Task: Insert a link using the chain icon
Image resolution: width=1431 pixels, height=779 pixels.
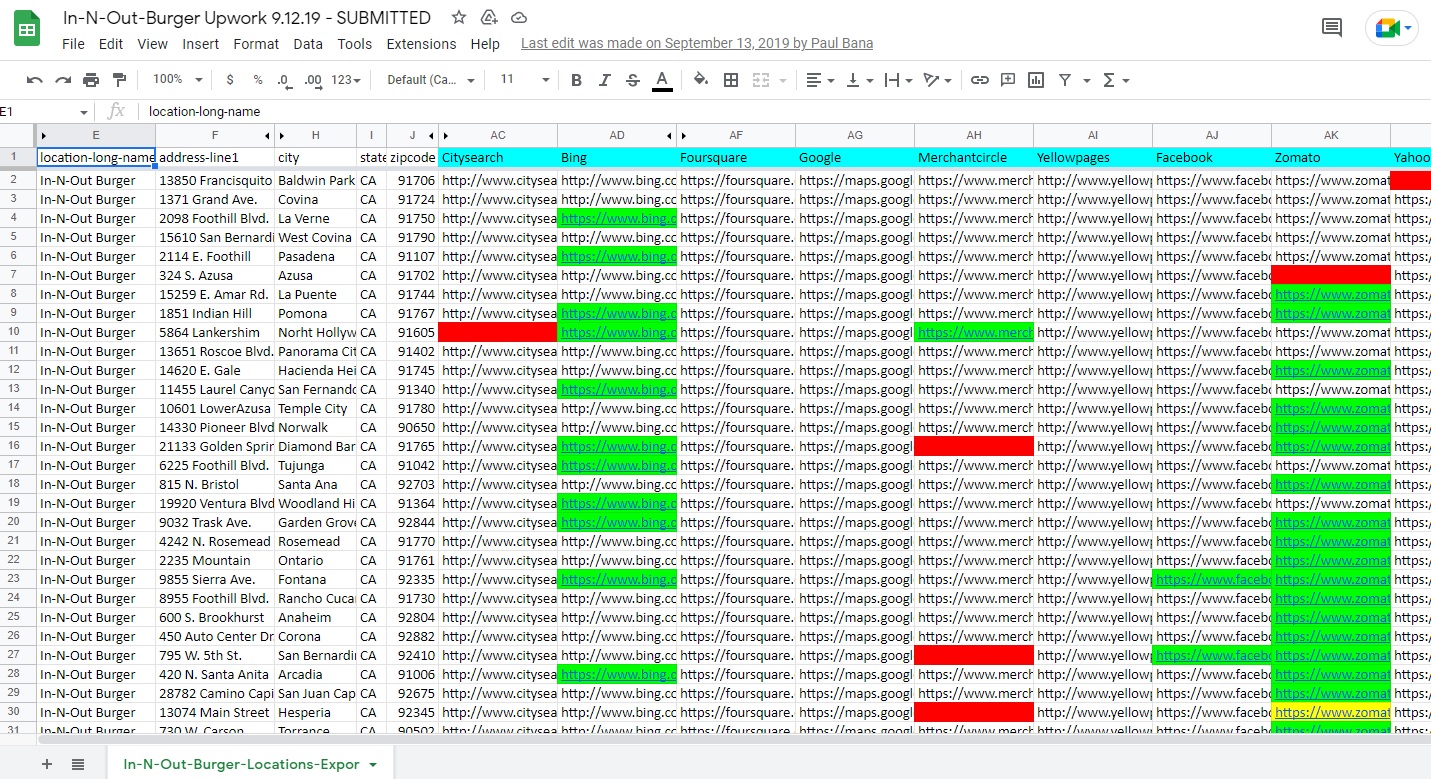Action: pyautogui.click(x=980, y=80)
